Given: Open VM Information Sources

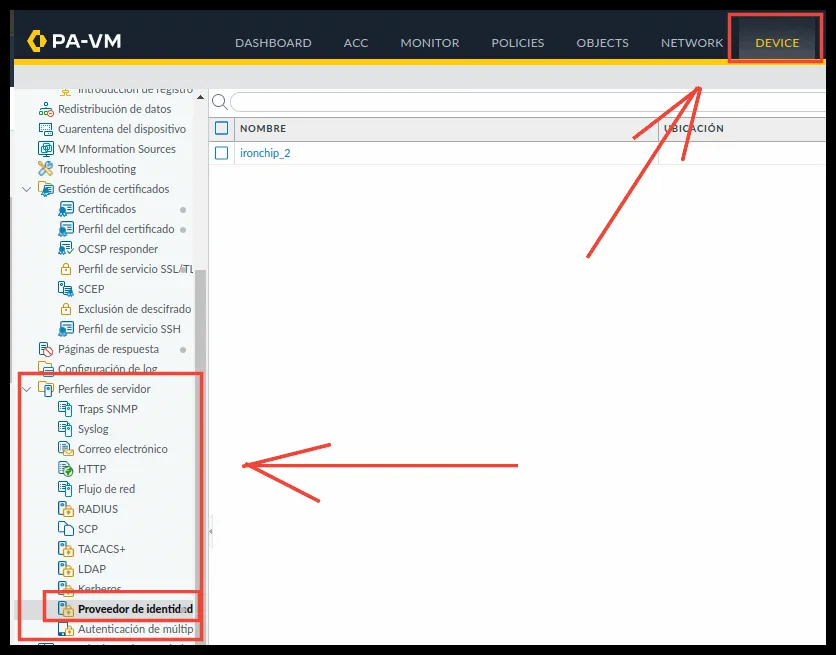Looking at the screenshot, I should [x=117, y=149].
